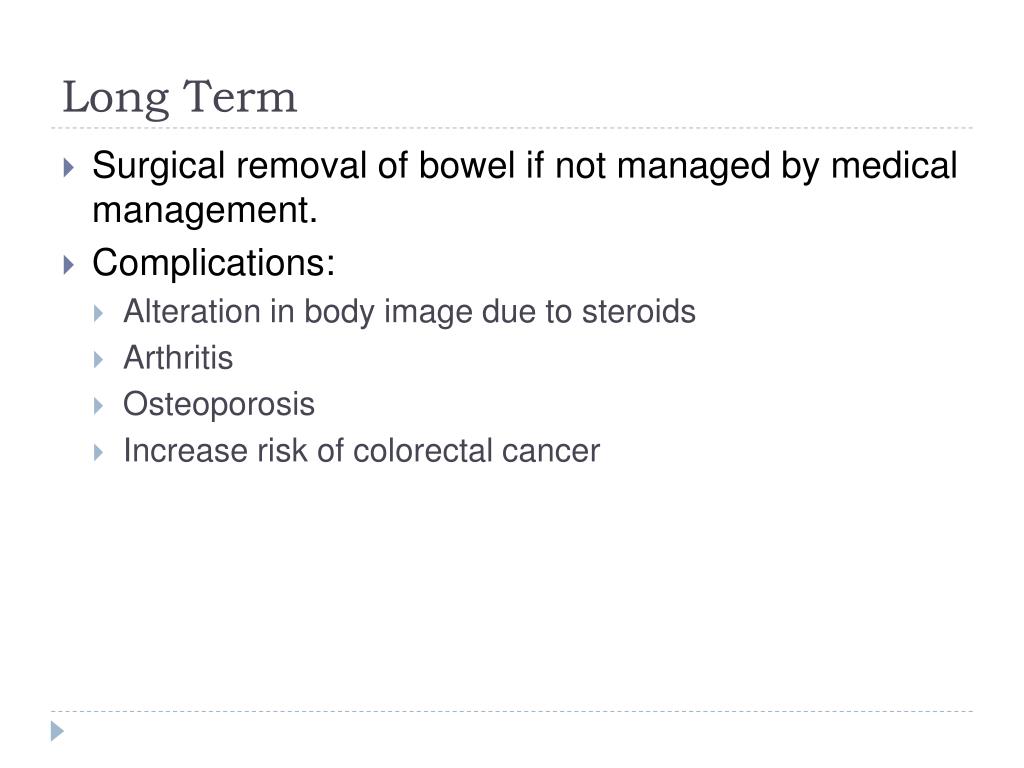Click the word steroids in the first sub-item
Screen dimensions: 1024x768
click(638, 312)
